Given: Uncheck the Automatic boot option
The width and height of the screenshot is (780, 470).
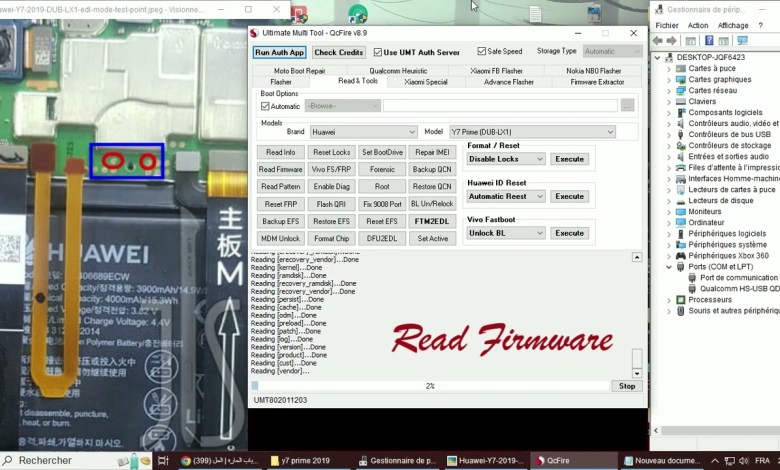Looking at the screenshot, I should pyautogui.click(x=265, y=105).
